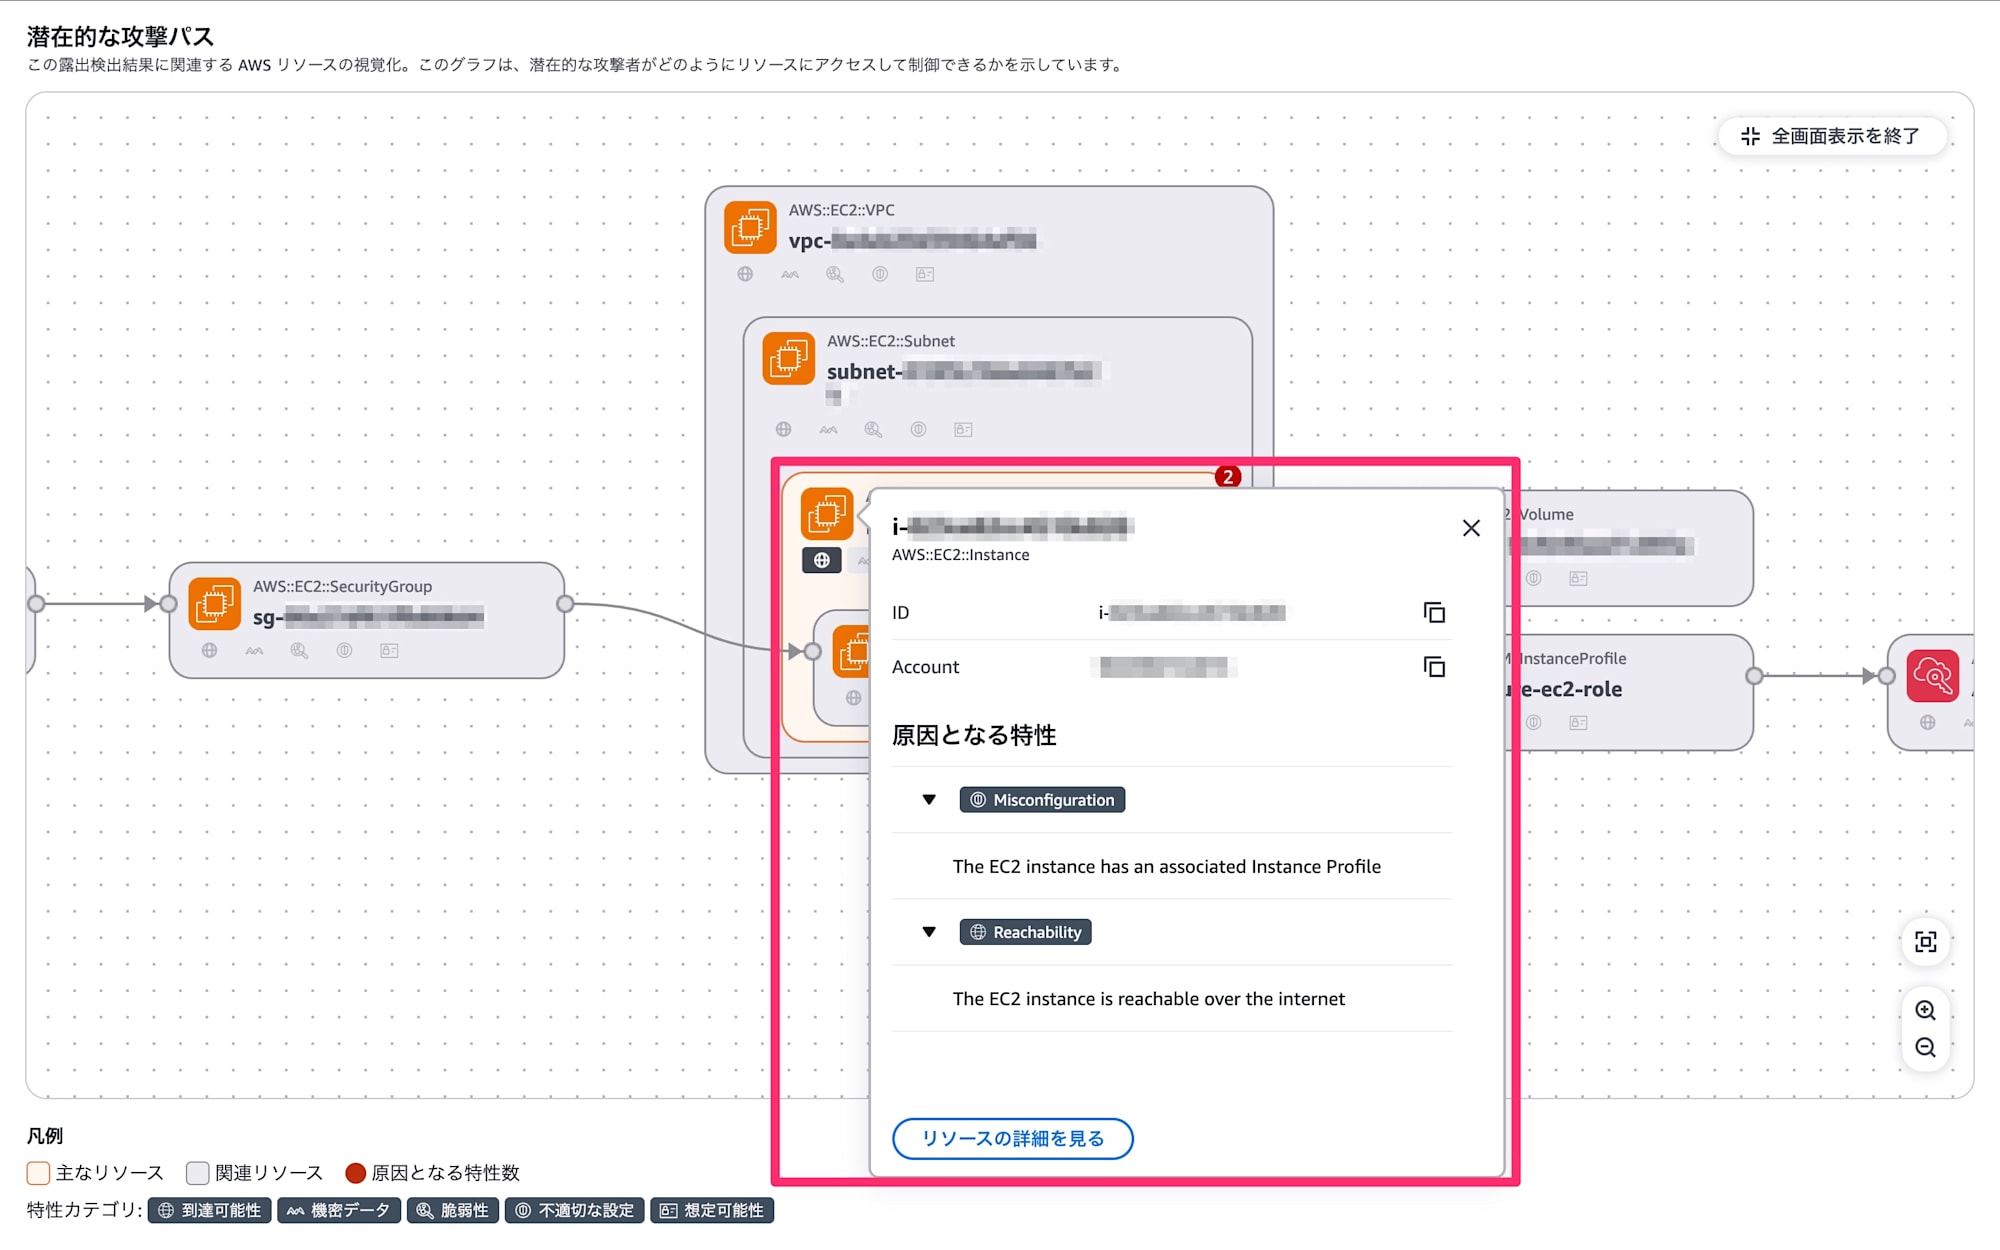
Task: Click the 脆弱性 legend tag
Action: coord(453,1210)
